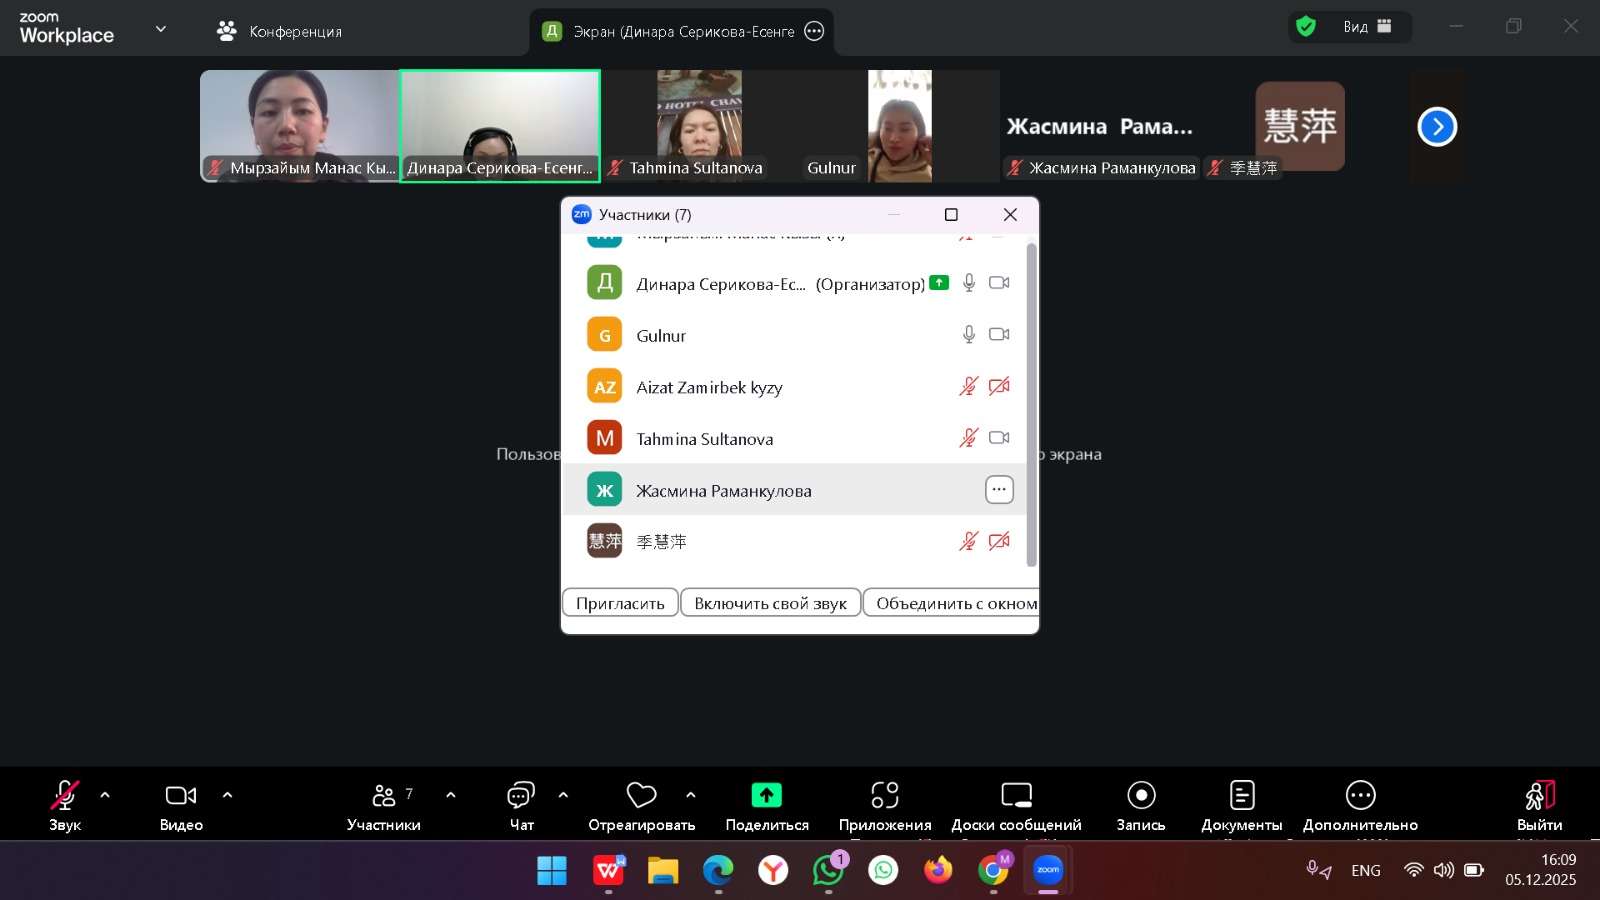This screenshot has height=900, width=1600.
Task: Switch to the Конференция tab
Action: [x=280, y=31]
